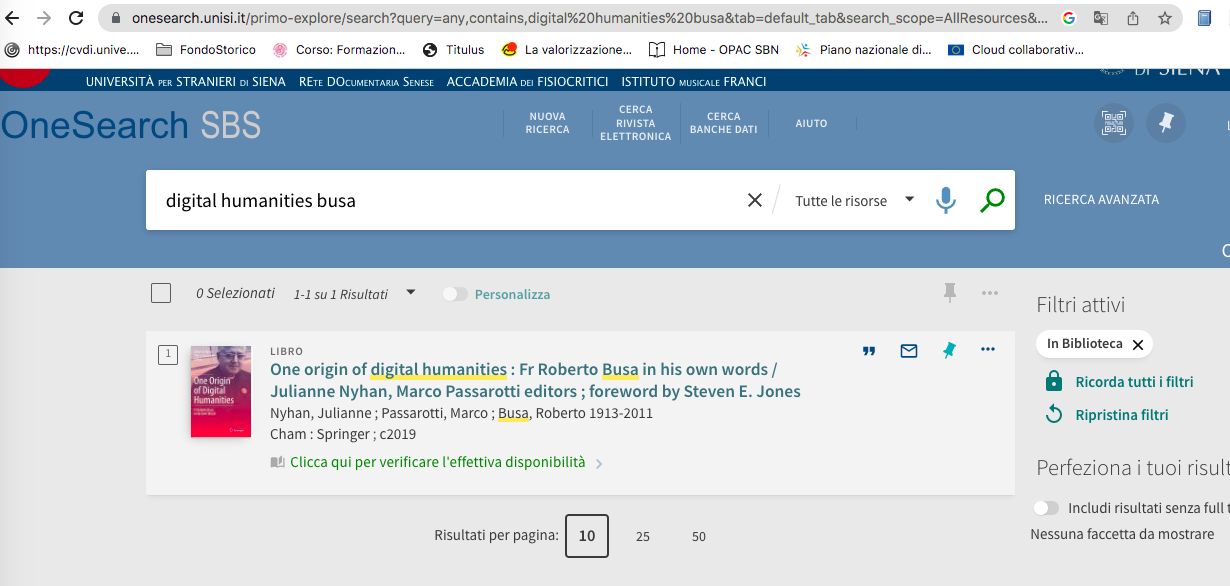Screen dimensions: 1230x586
Task: Open the Corso: Formazion... bookmark
Action: [x=339, y=49]
